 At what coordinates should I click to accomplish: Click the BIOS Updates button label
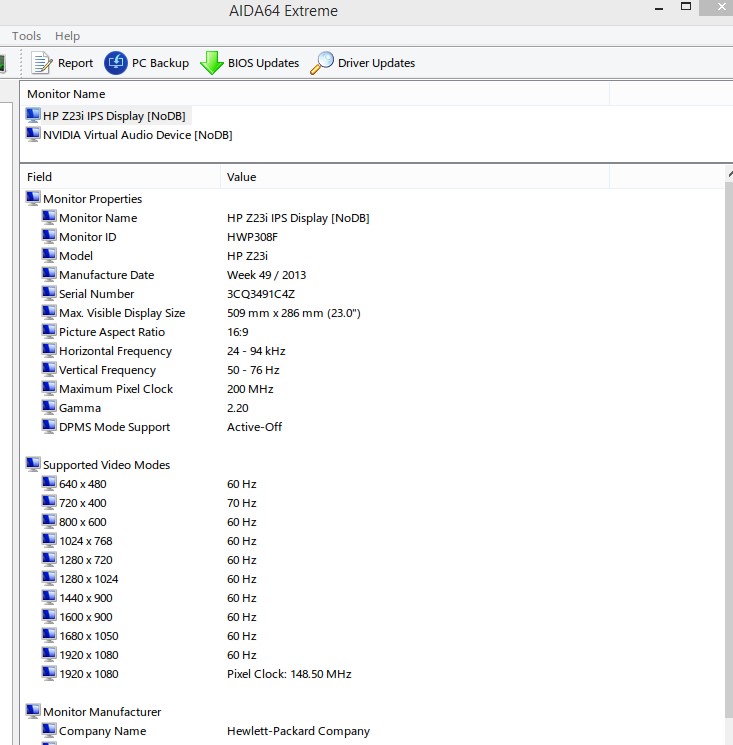pyautogui.click(x=263, y=63)
